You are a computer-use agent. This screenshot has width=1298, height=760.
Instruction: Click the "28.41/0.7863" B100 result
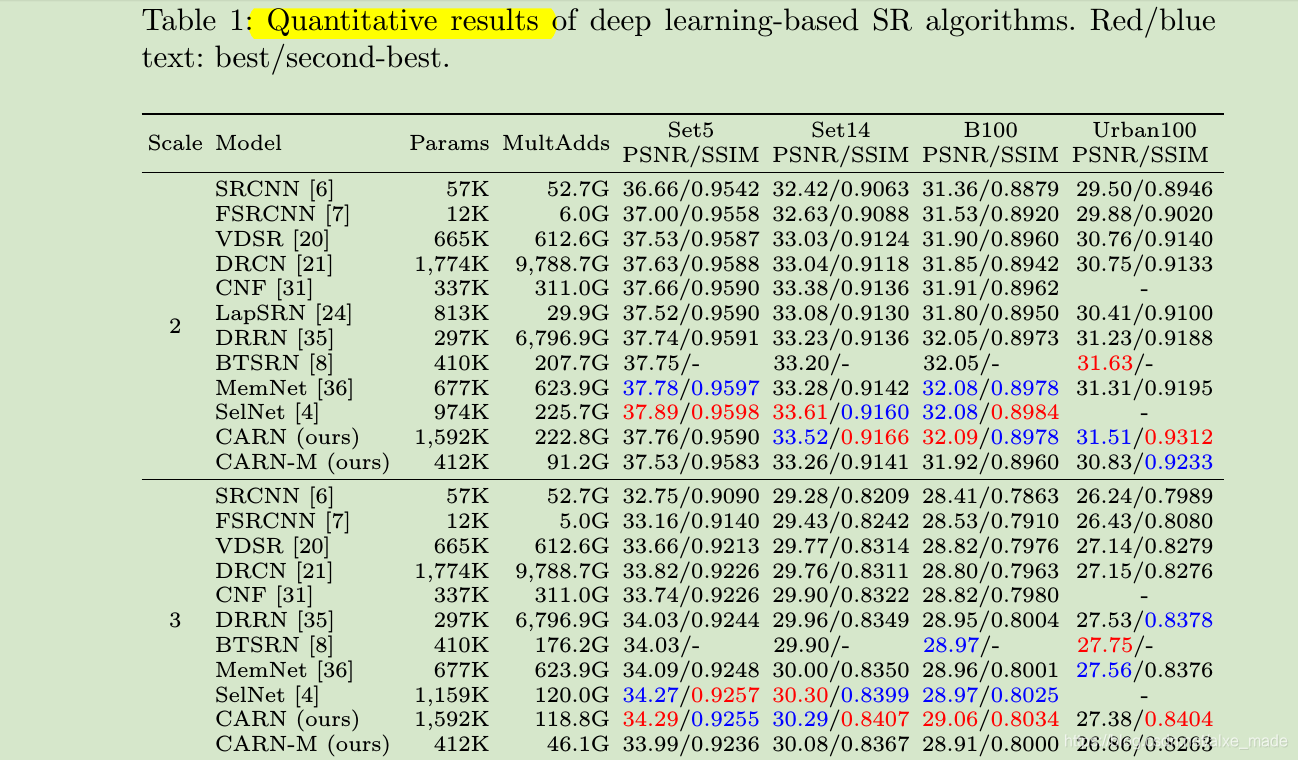[990, 497]
